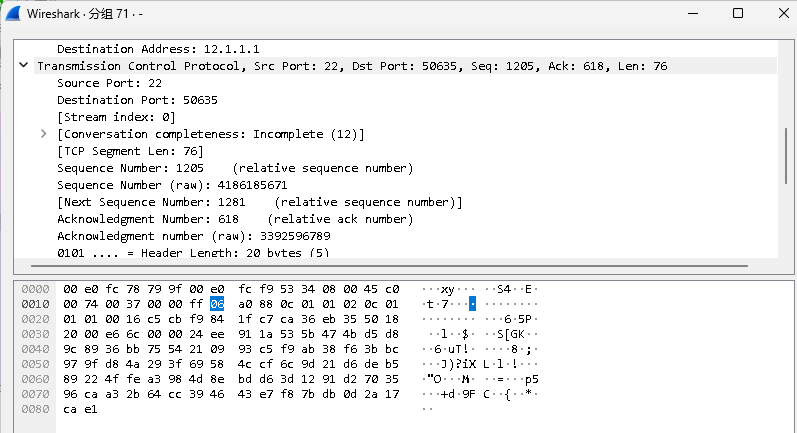Click hex offset 0030 in bytes pane
The height and width of the screenshot is (433, 797).
[x=35, y=334]
